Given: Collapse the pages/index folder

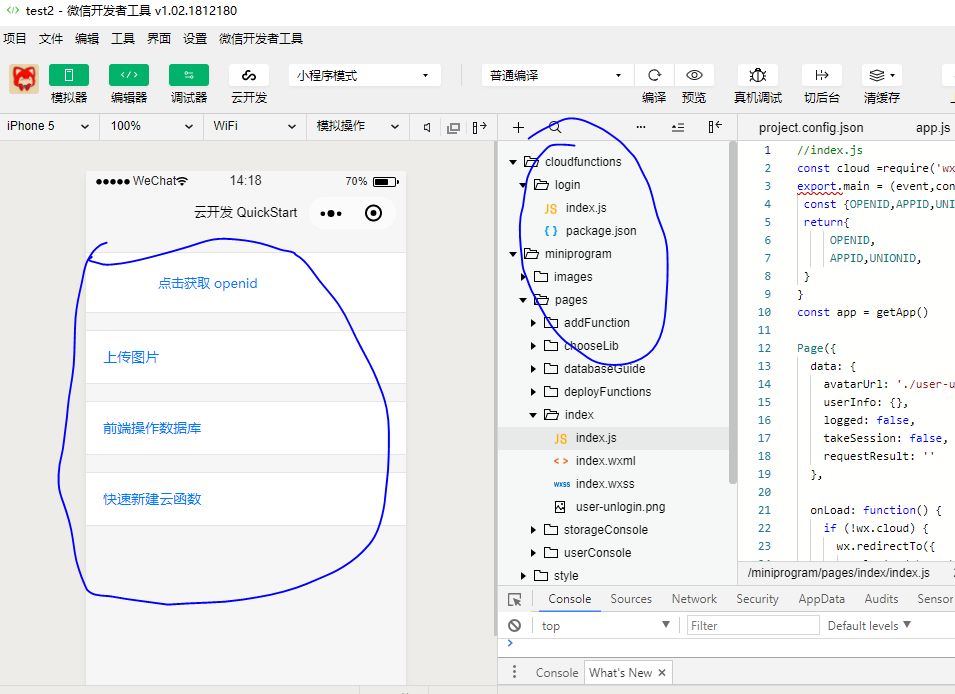Looking at the screenshot, I should coord(533,415).
